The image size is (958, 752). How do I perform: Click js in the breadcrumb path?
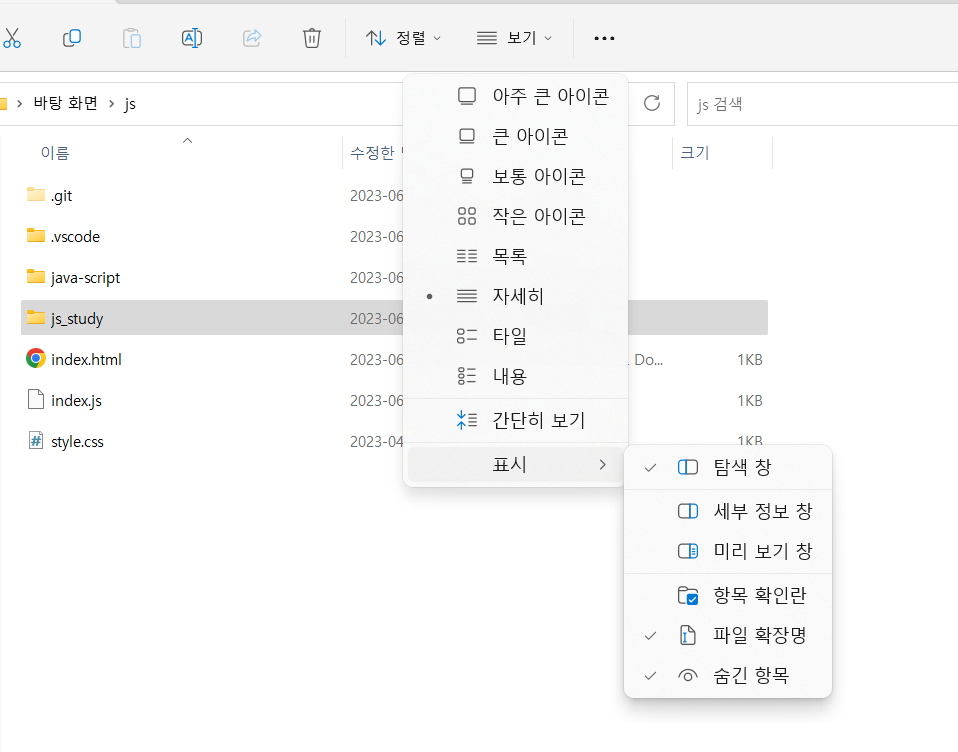130,104
